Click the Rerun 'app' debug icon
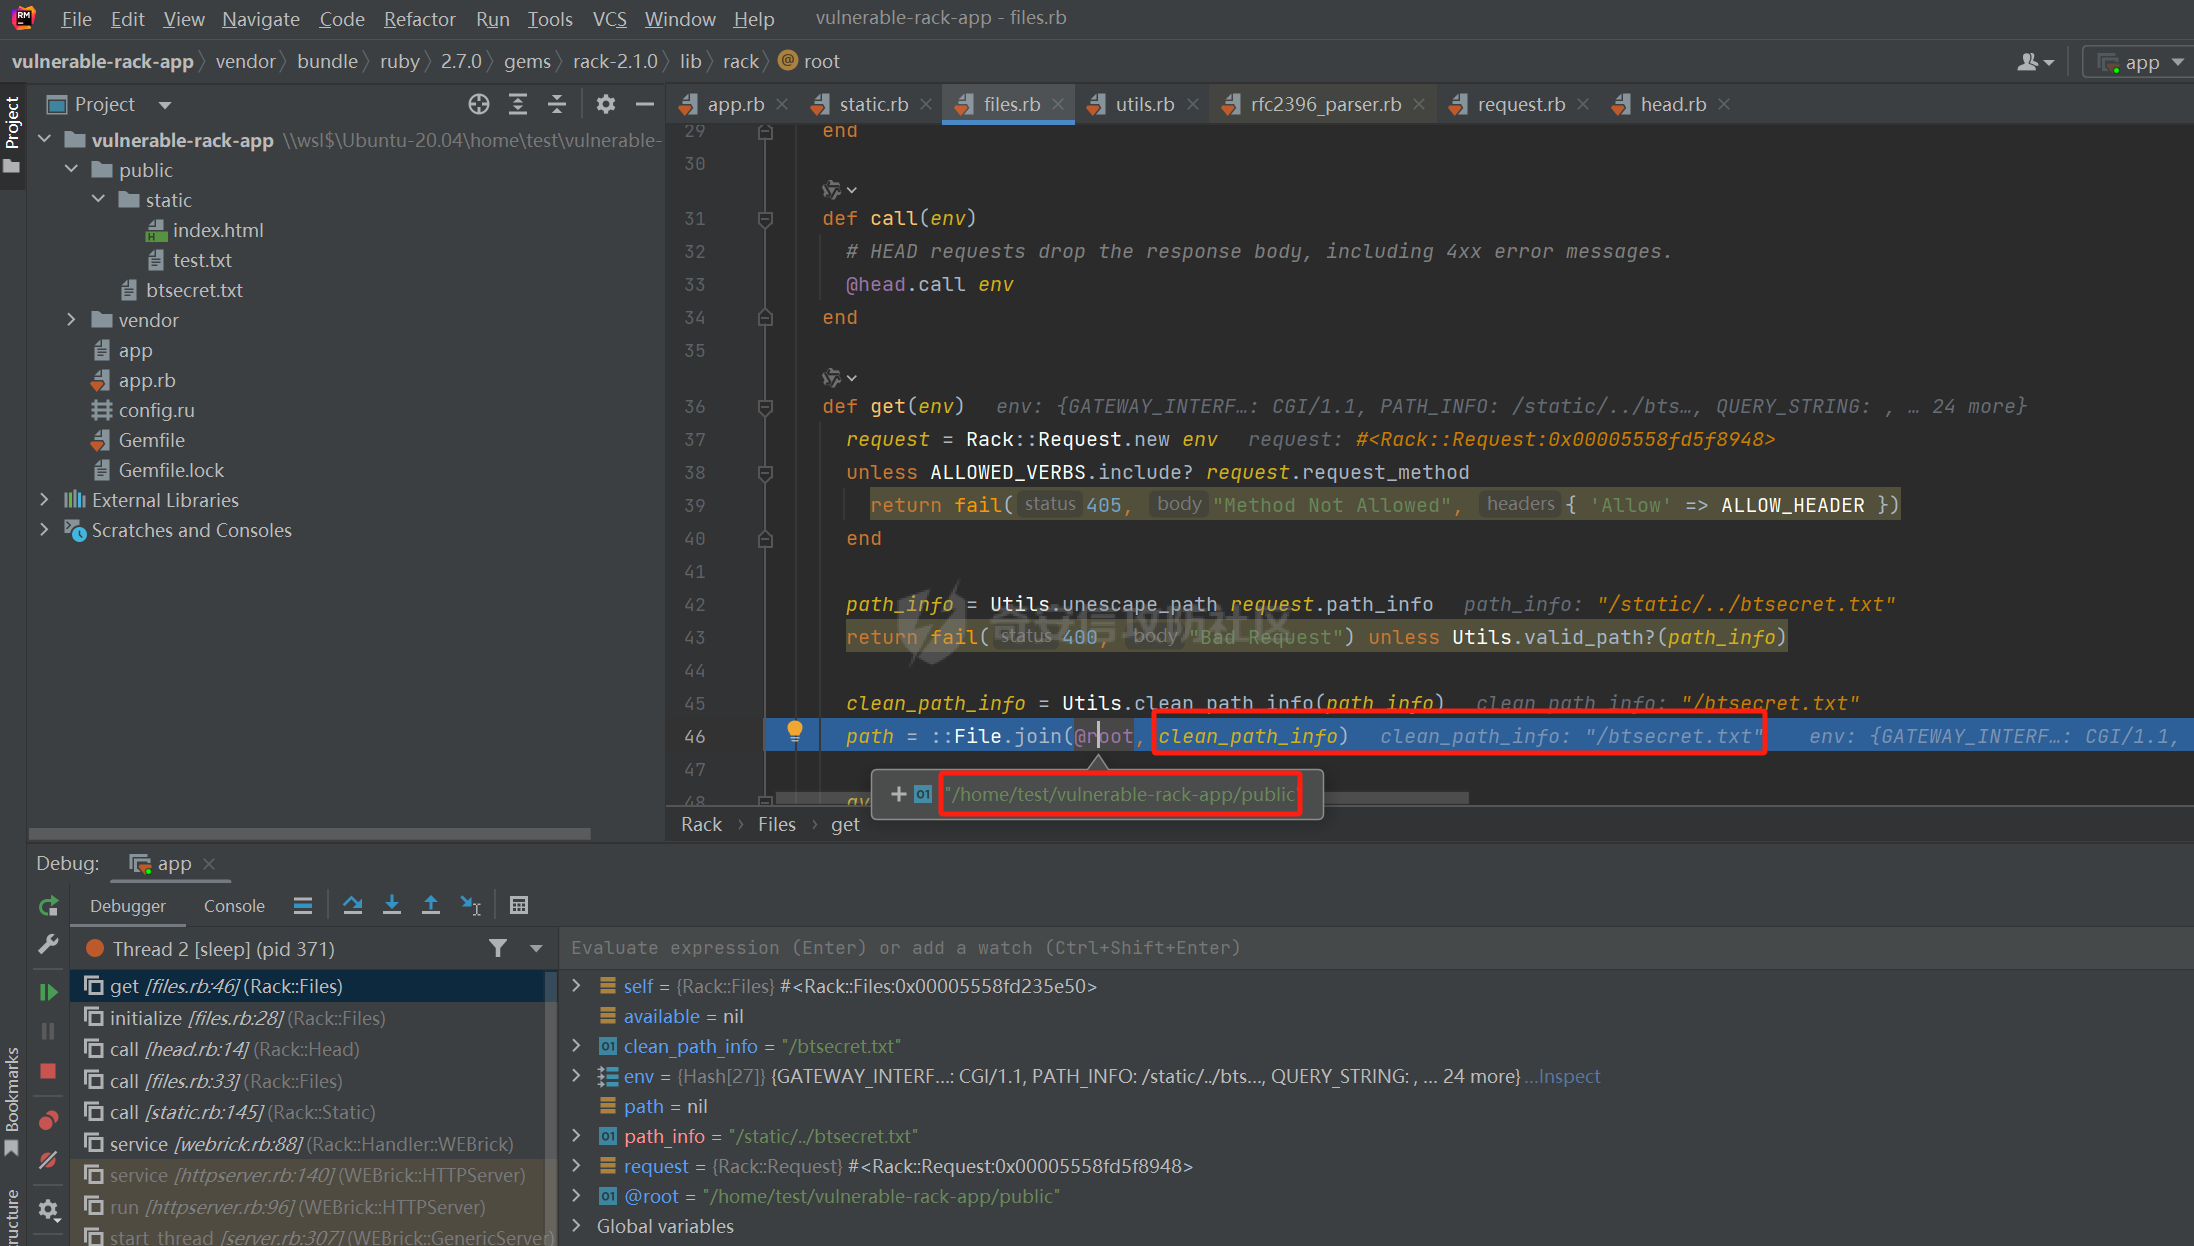 [48, 906]
